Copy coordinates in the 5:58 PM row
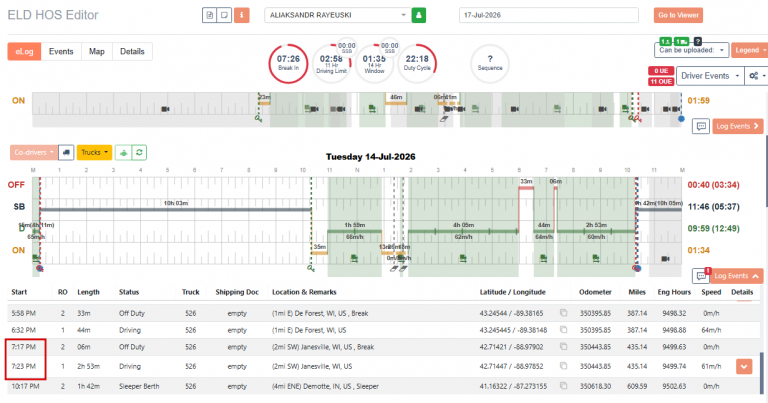This screenshot has width=768, height=403. (563, 312)
